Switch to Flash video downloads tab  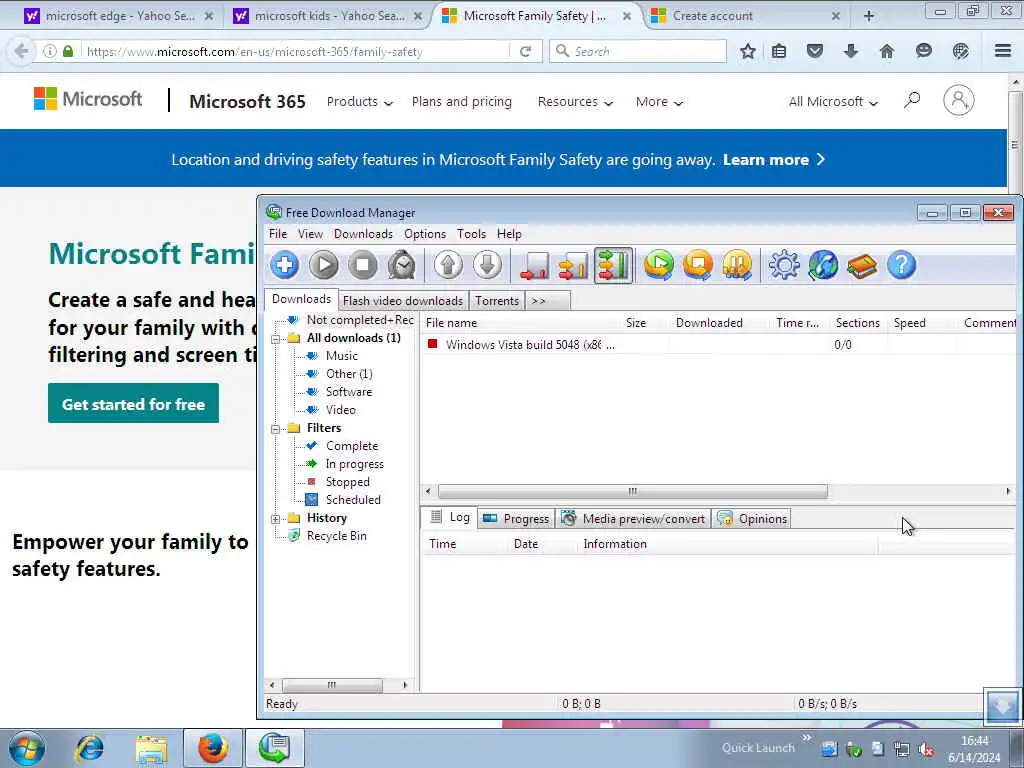coord(403,300)
